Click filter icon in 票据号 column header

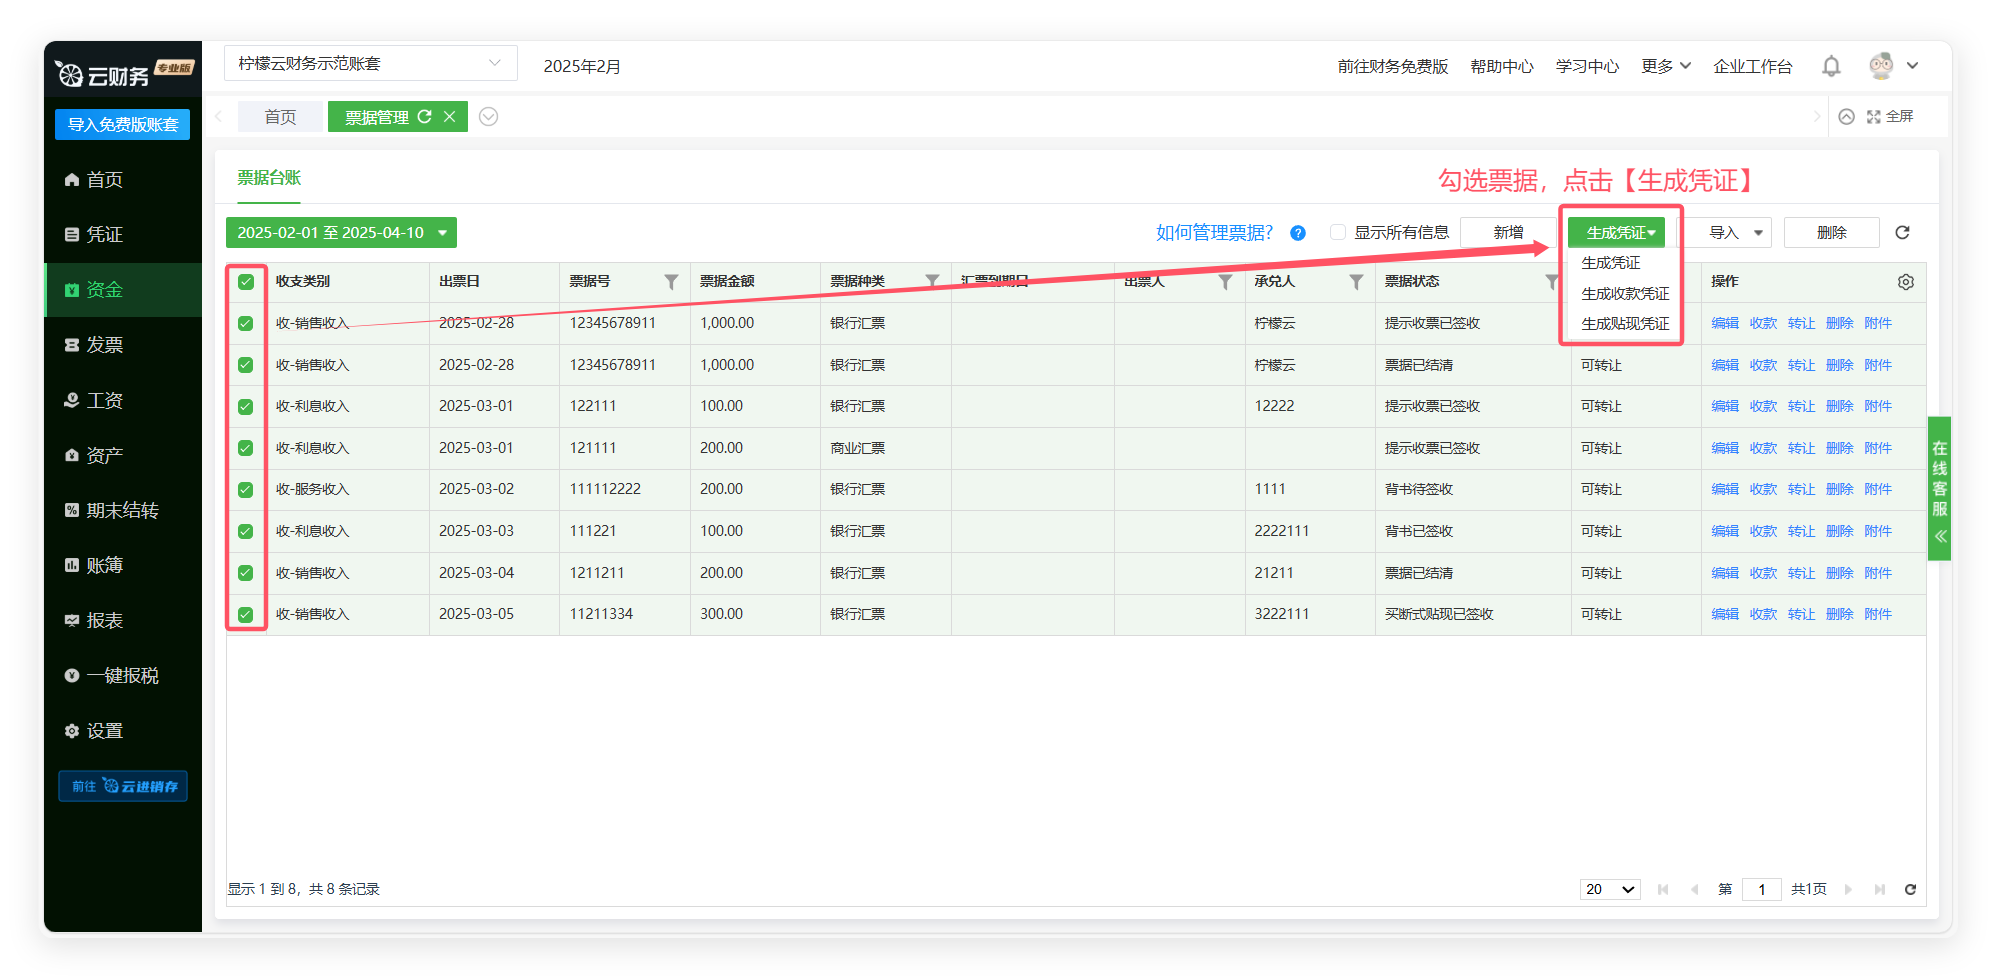(671, 282)
